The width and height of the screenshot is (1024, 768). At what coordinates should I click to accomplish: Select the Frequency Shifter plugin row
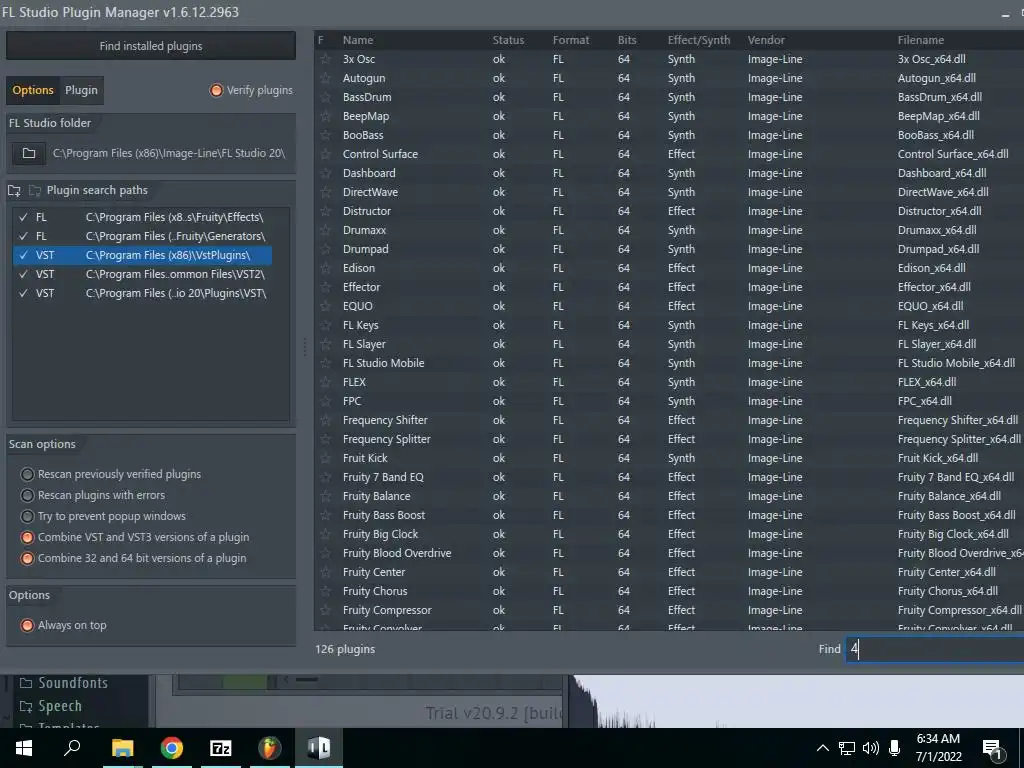(x=669, y=420)
